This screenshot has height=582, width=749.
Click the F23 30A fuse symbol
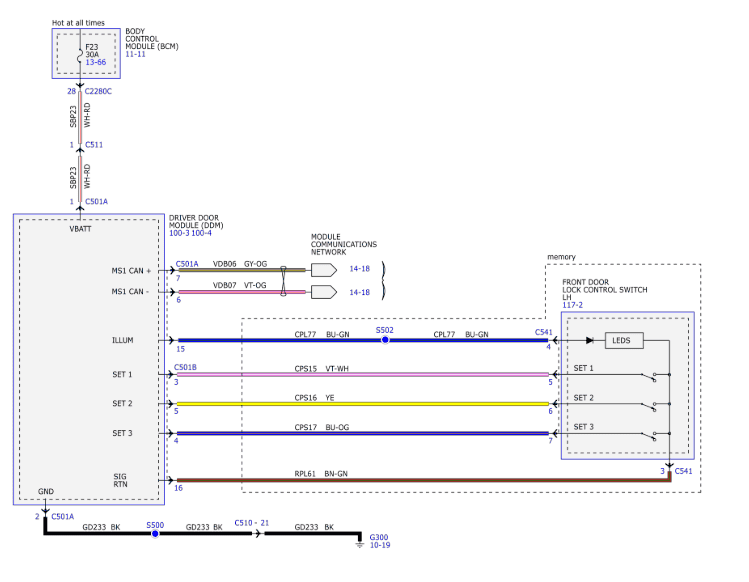[x=80, y=52]
